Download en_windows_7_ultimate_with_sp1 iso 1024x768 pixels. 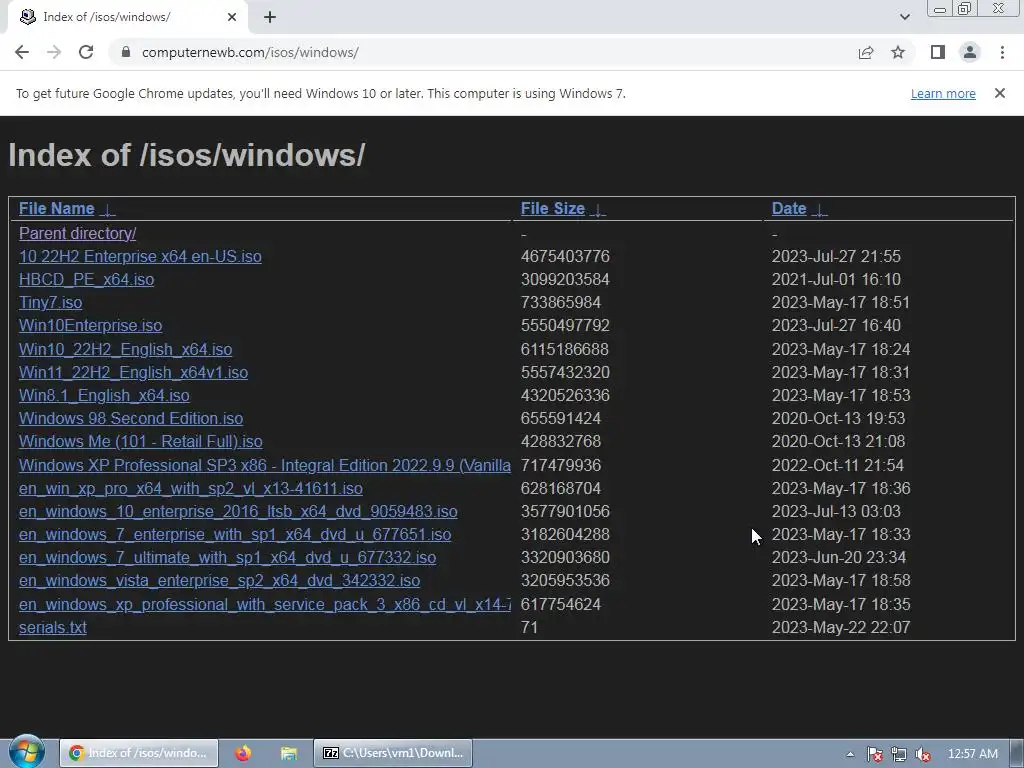pos(227,557)
